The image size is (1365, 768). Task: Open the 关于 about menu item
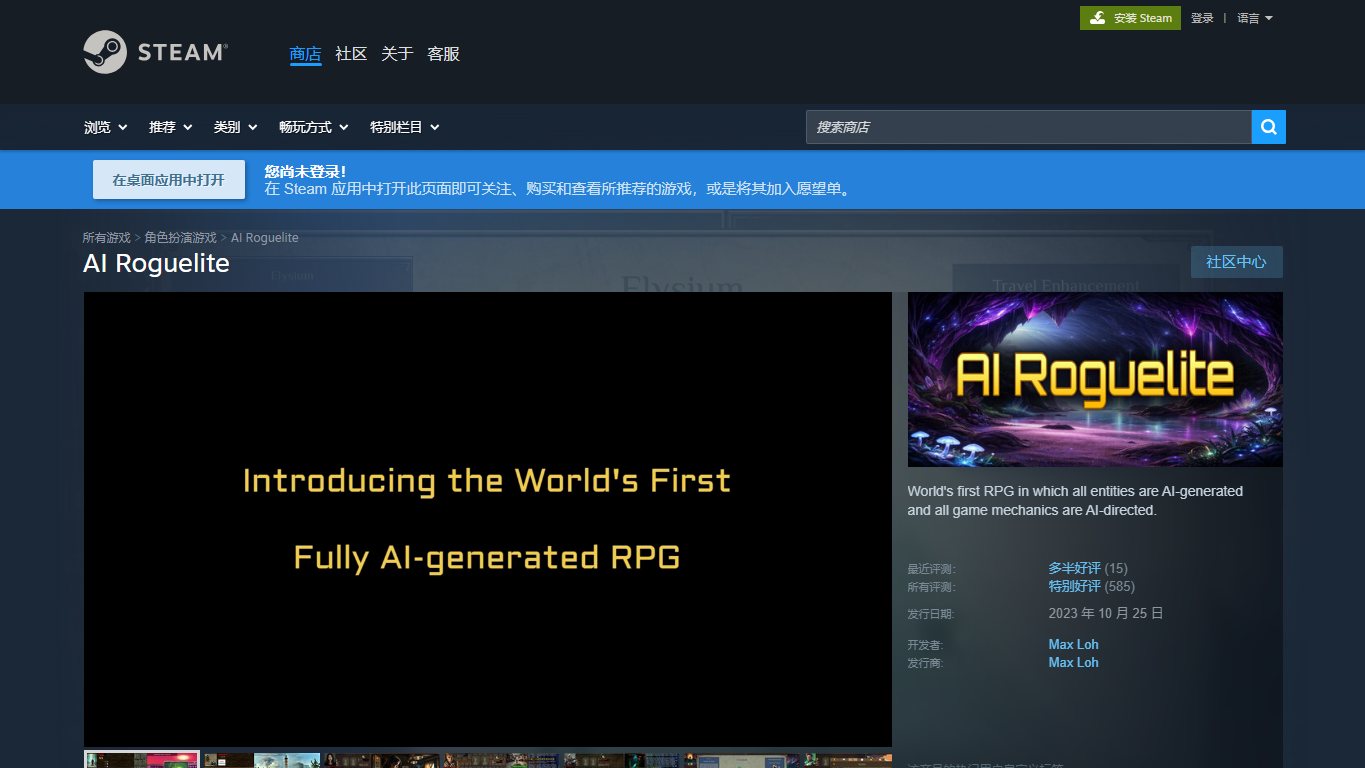[x=397, y=54]
